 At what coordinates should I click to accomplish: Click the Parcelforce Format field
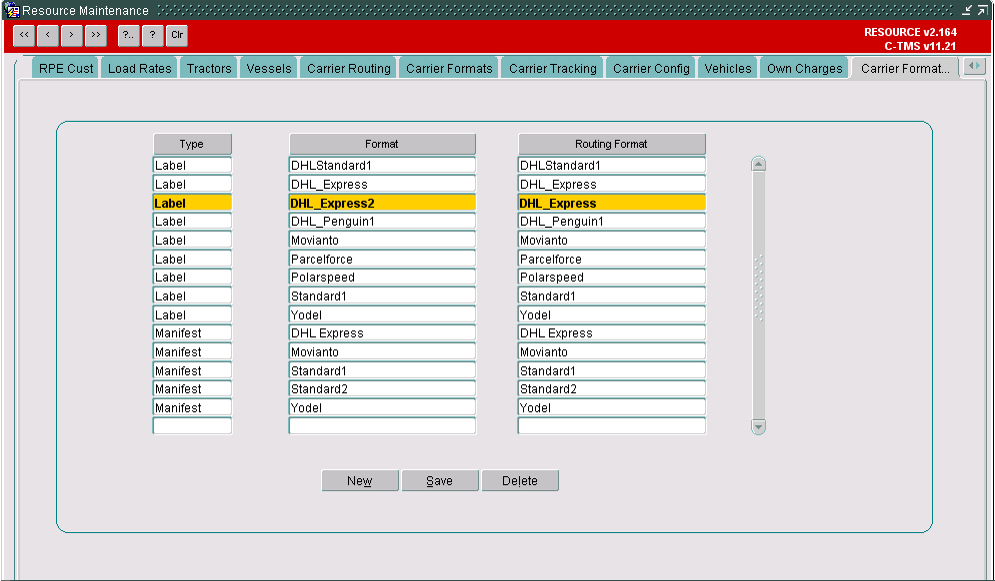point(382,259)
